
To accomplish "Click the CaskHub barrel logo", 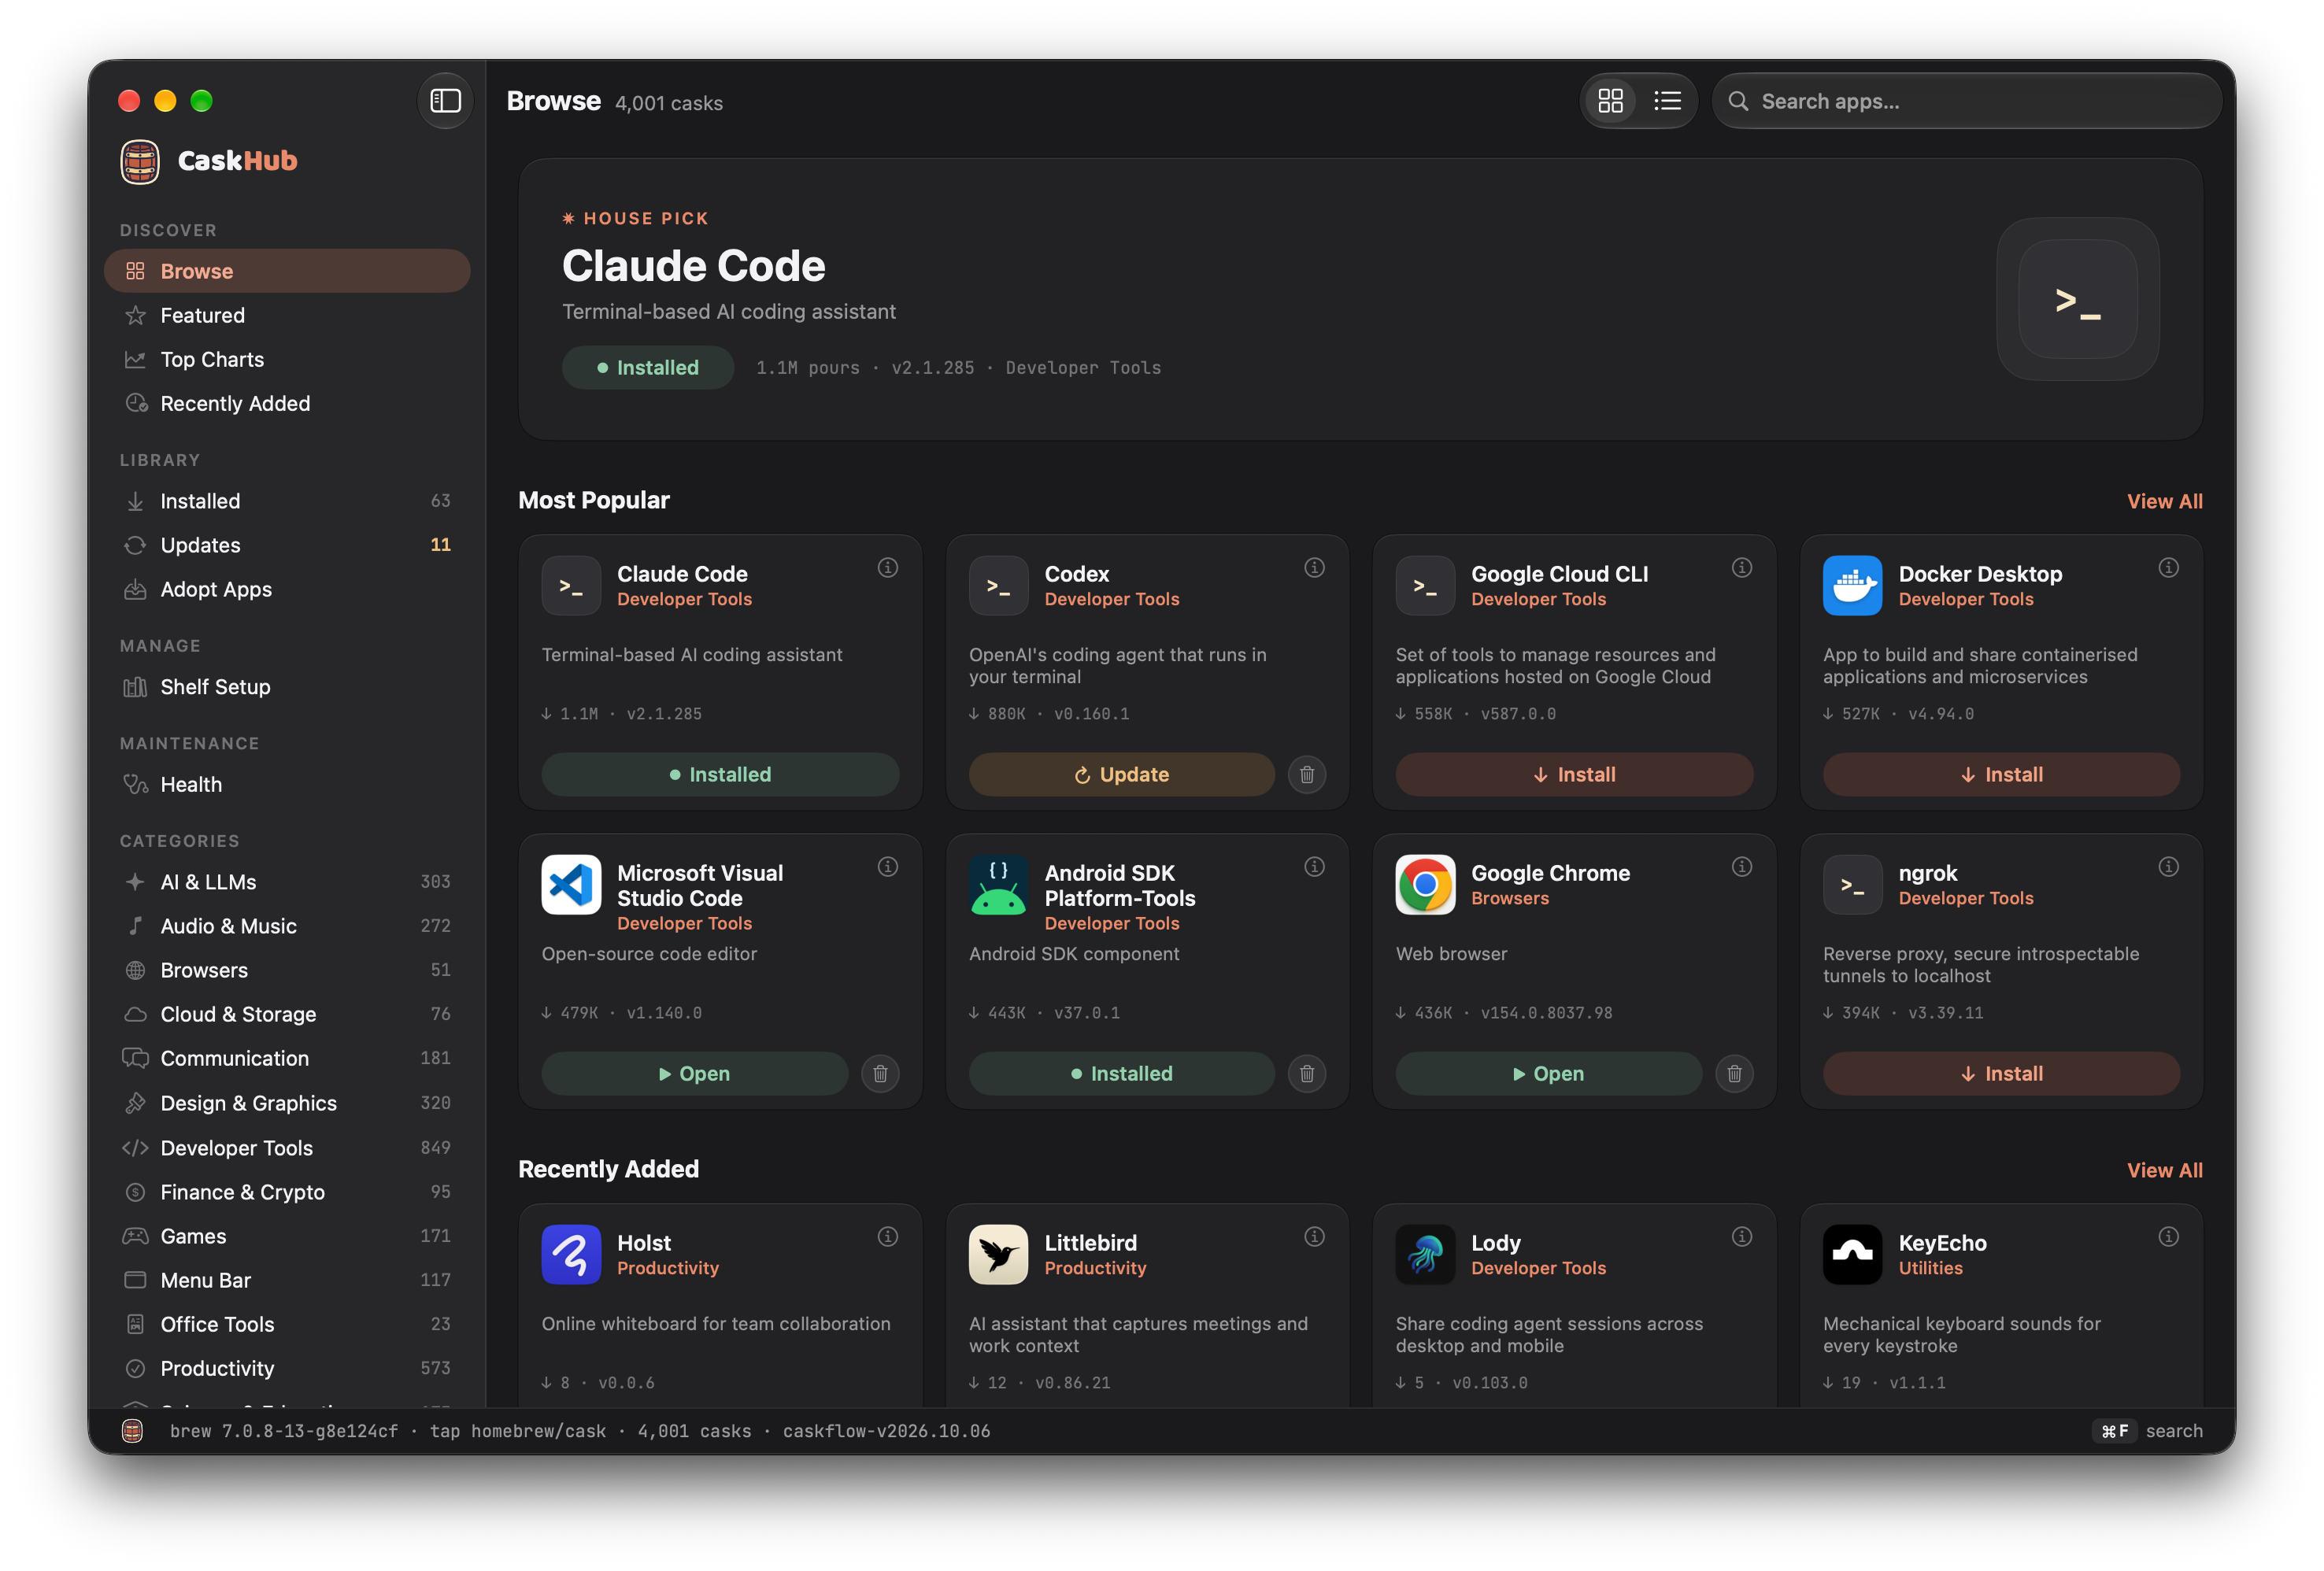I will pyautogui.click(x=140, y=161).
